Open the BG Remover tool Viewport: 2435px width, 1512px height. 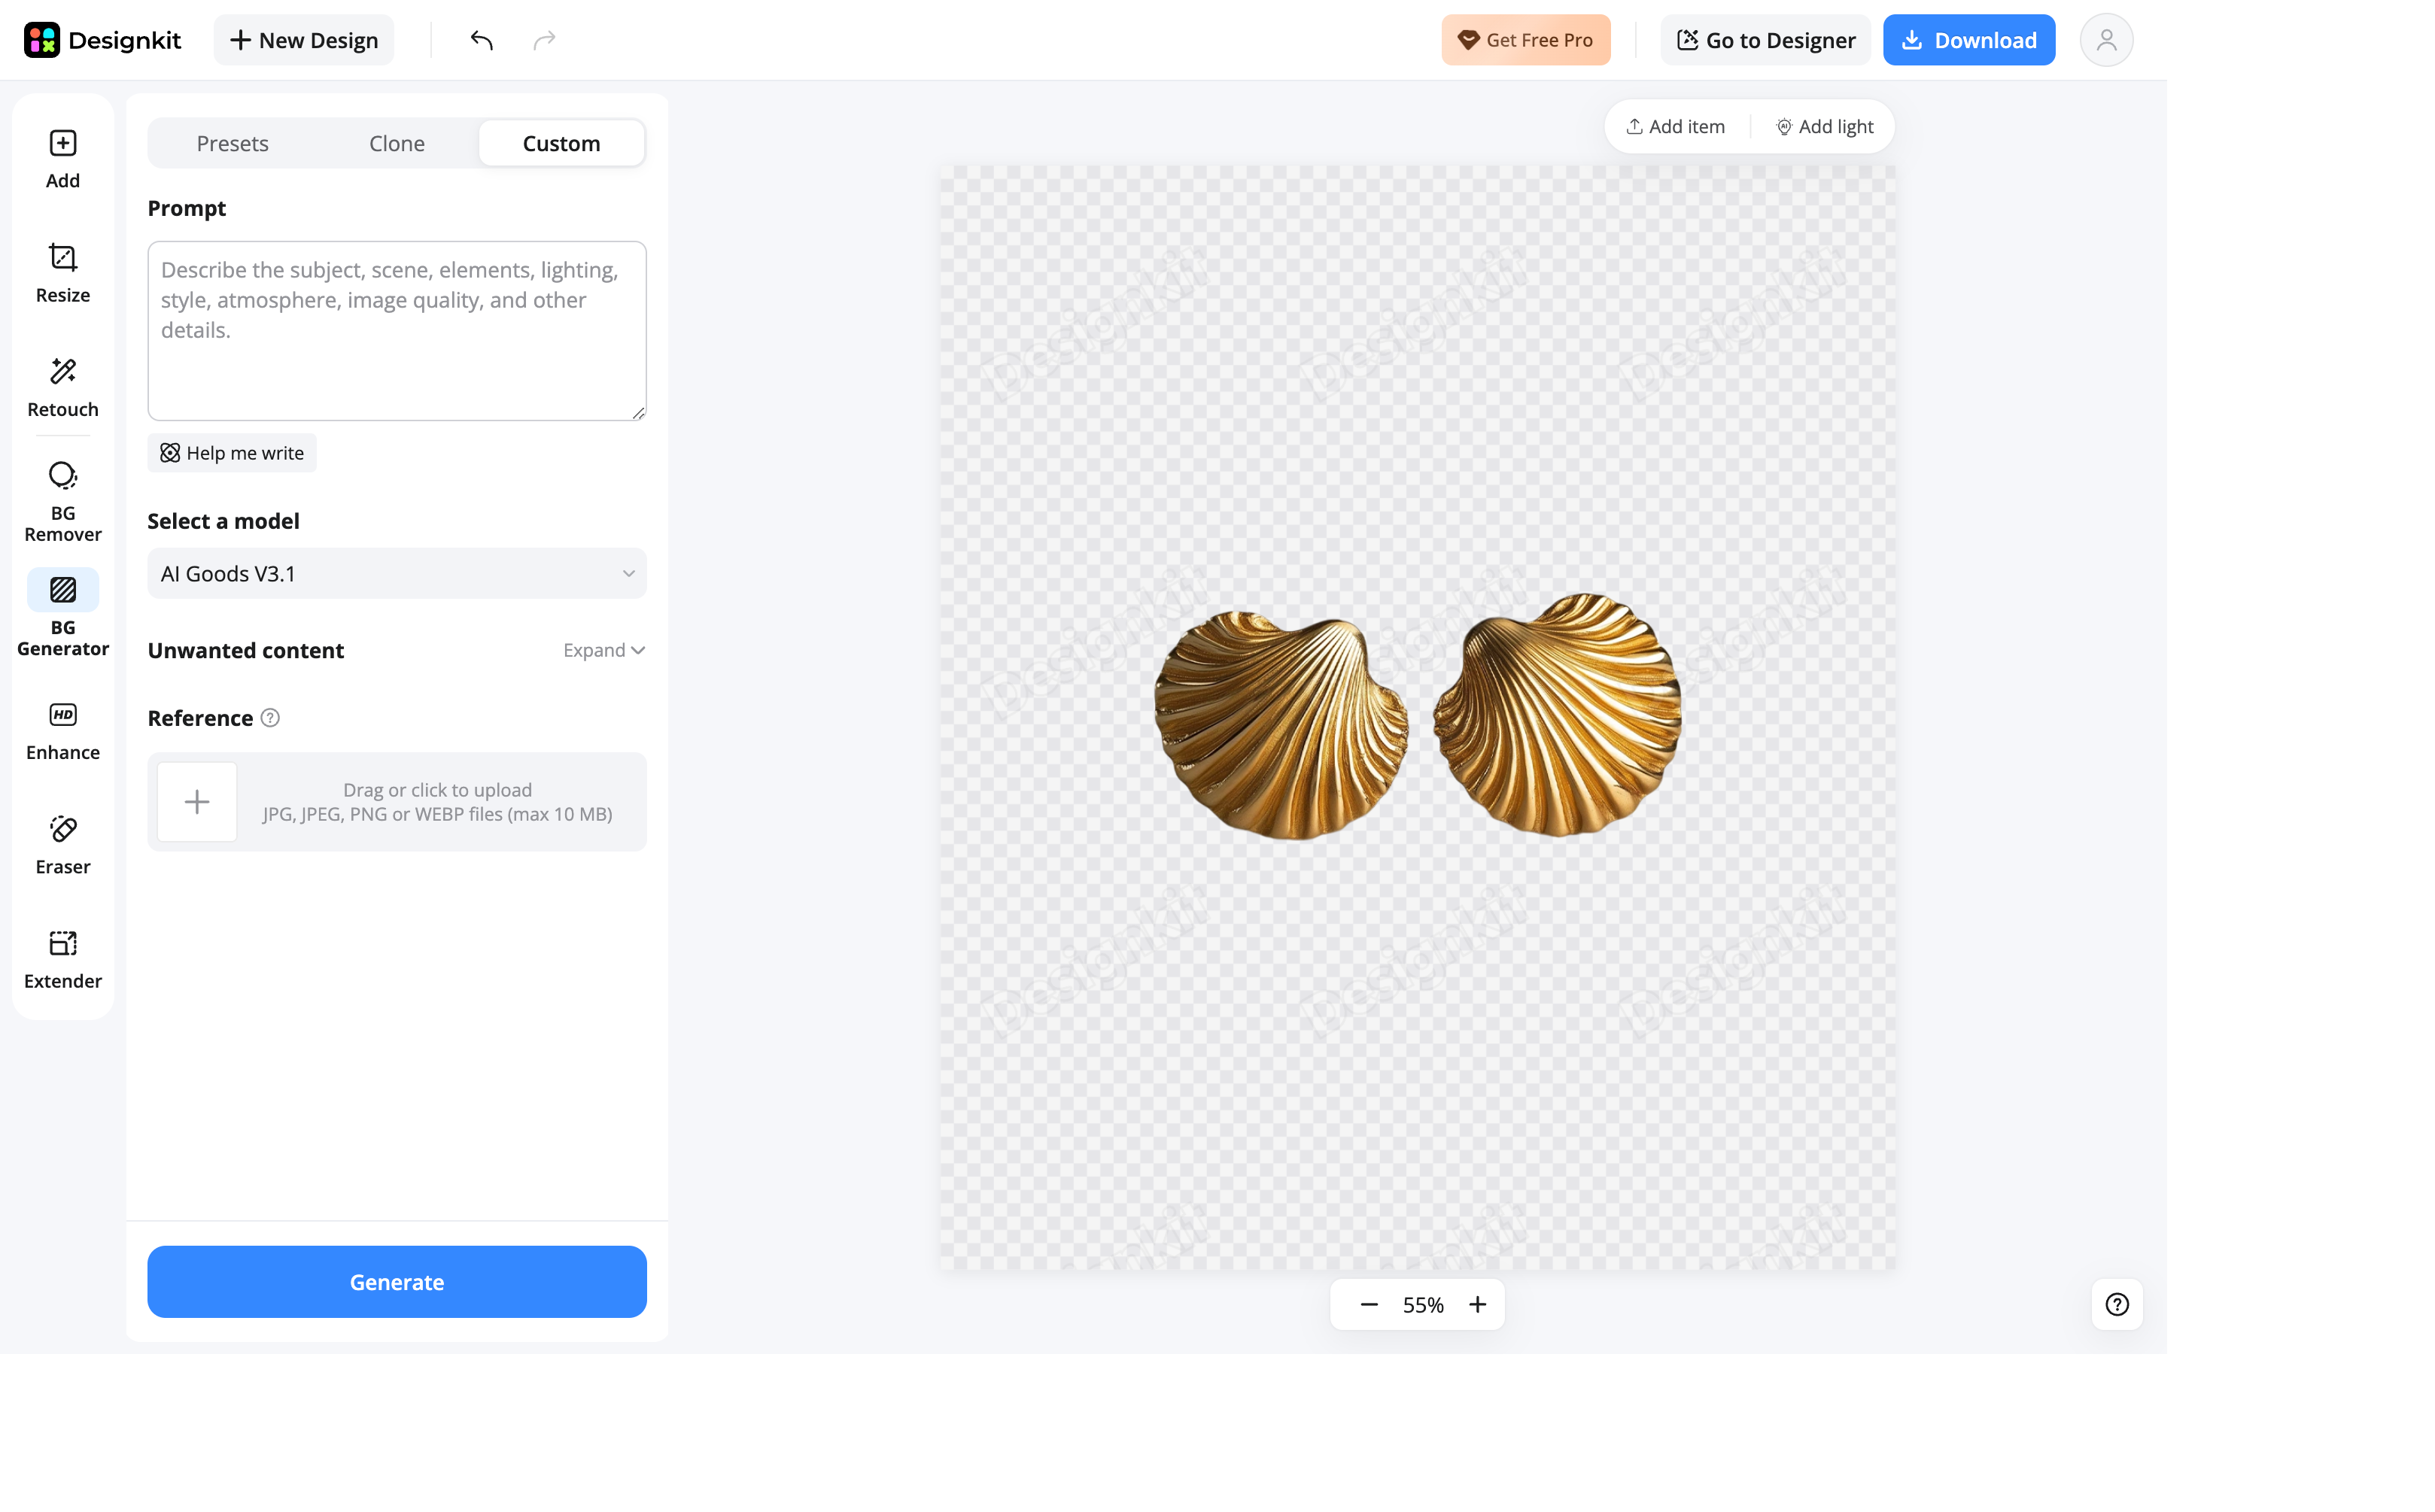pyautogui.click(x=63, y=500)
